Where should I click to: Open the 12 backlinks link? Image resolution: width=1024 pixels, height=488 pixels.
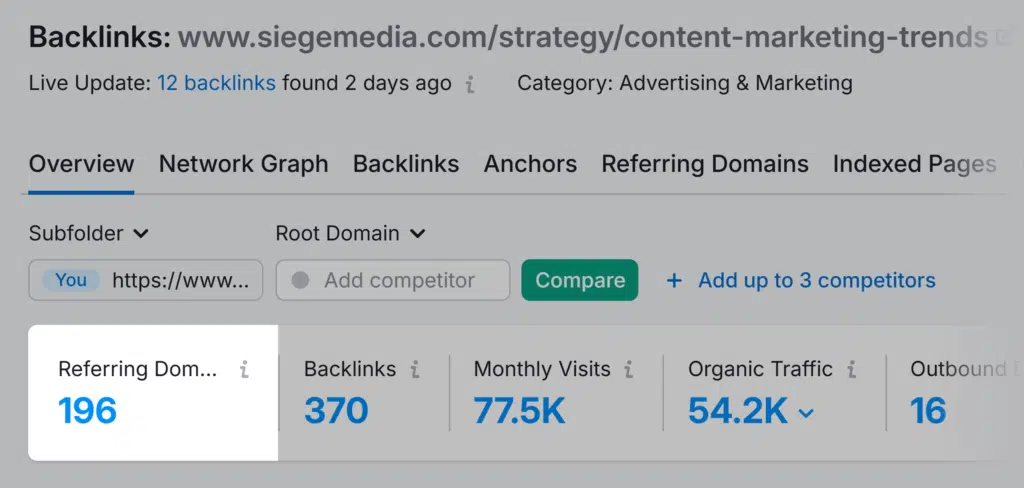click(x=216, y=83)
